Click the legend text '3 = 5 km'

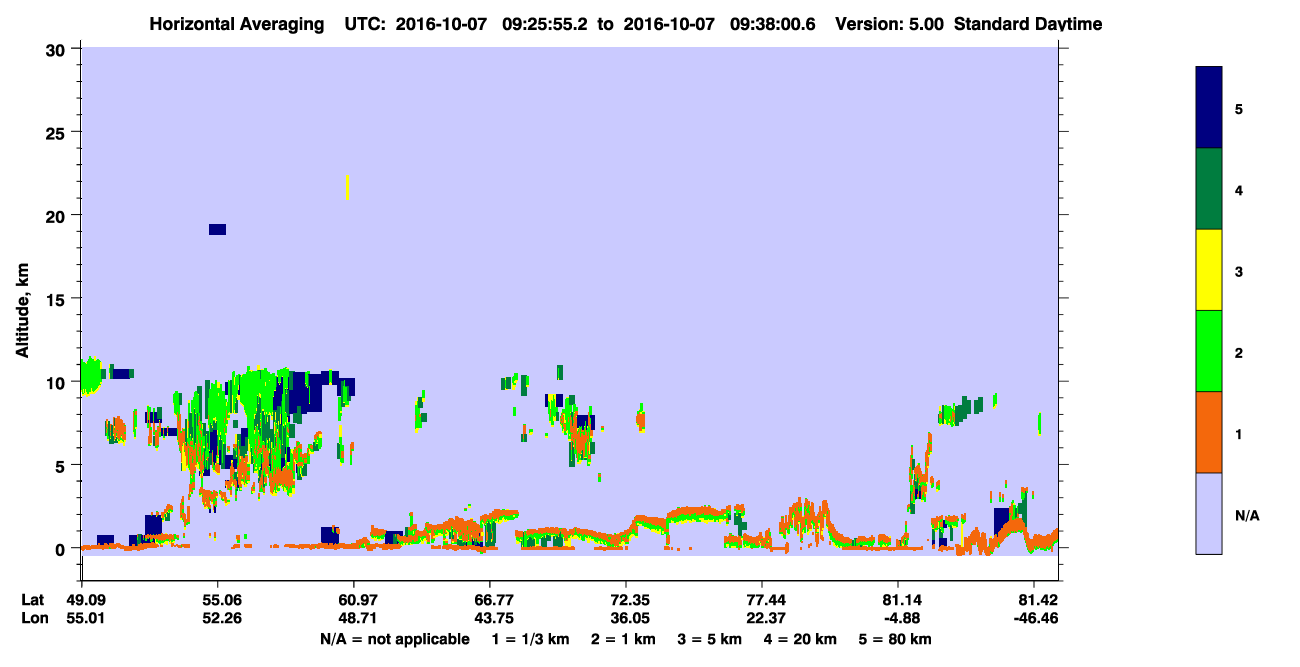(x=711, y=639)
